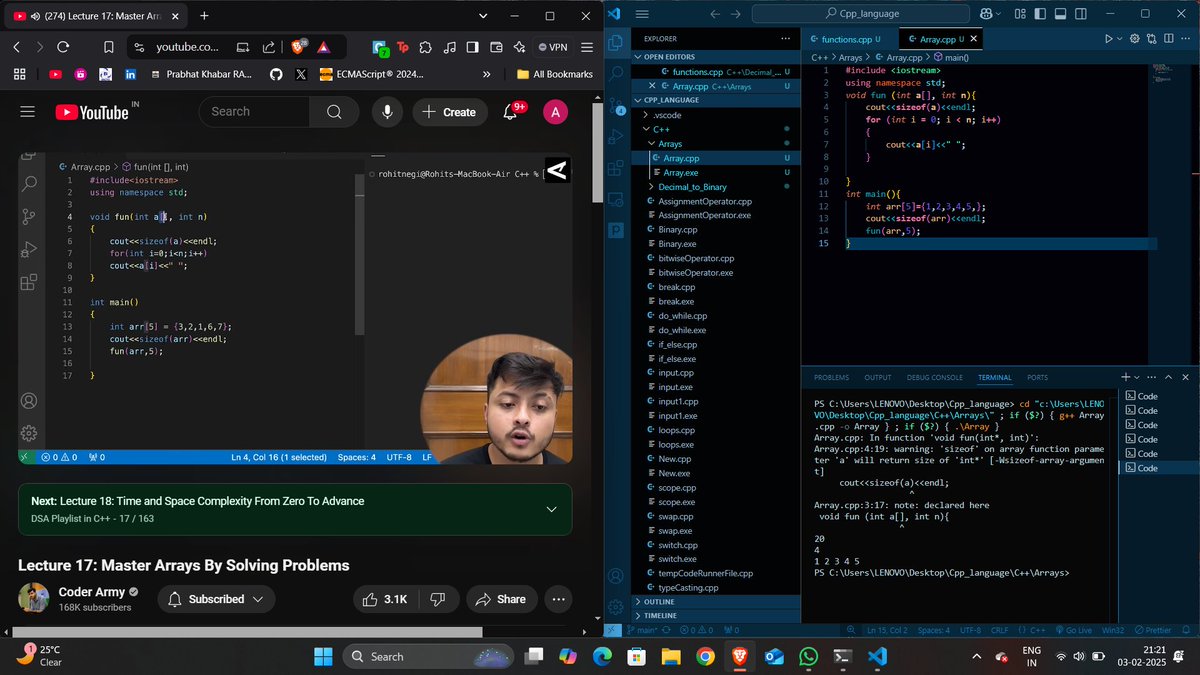Close the VS Code terminal panel
1200x675 pixels.
(1186, 377)
